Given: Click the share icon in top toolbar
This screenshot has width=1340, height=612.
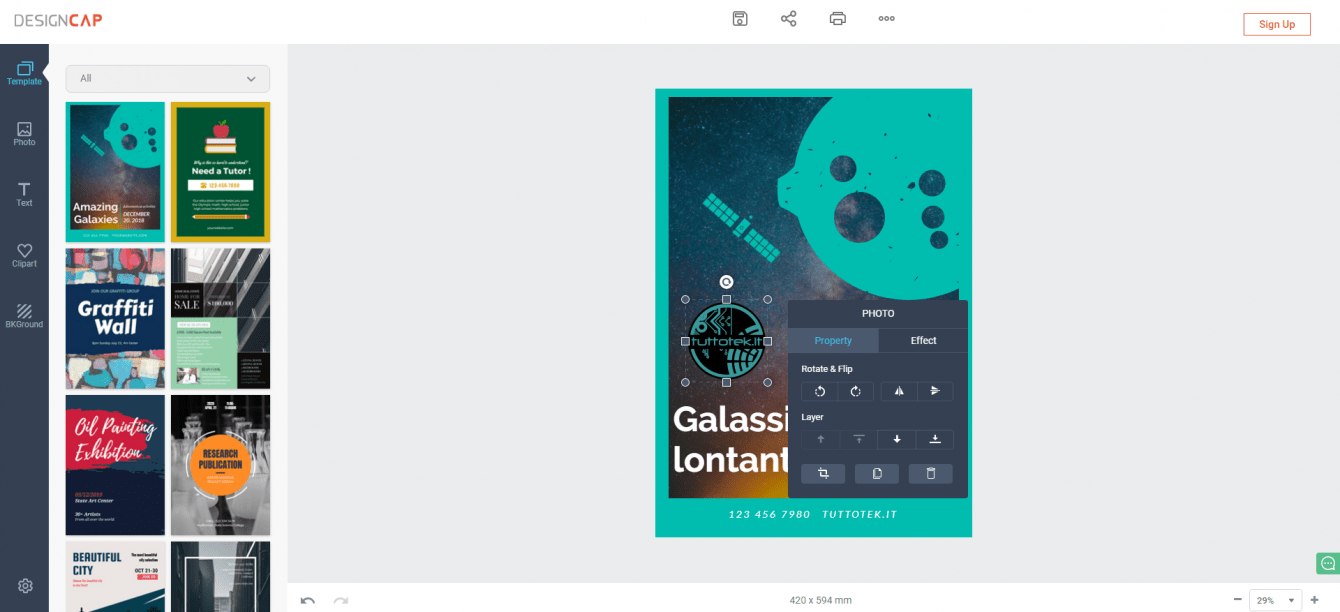Looking at the screenshot, I should click(789, 19).
